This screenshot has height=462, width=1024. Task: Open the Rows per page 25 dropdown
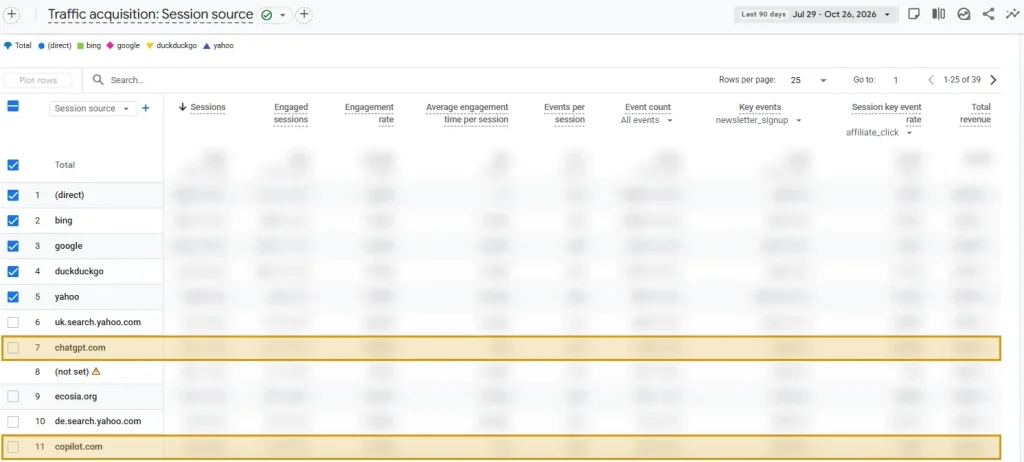808,80
